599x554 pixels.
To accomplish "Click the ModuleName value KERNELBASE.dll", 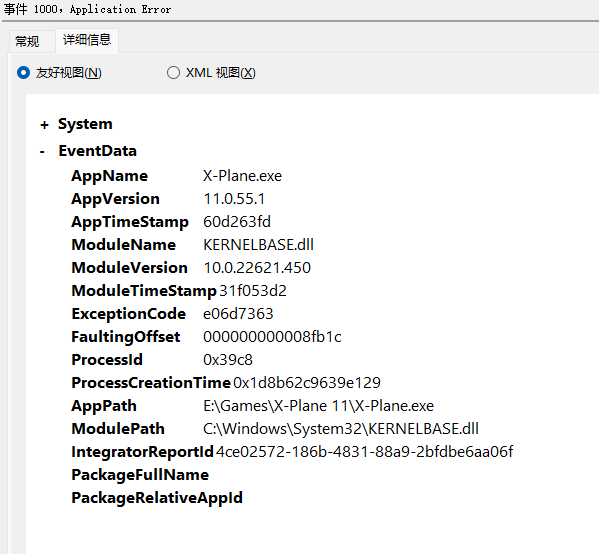I will [258, 245].
